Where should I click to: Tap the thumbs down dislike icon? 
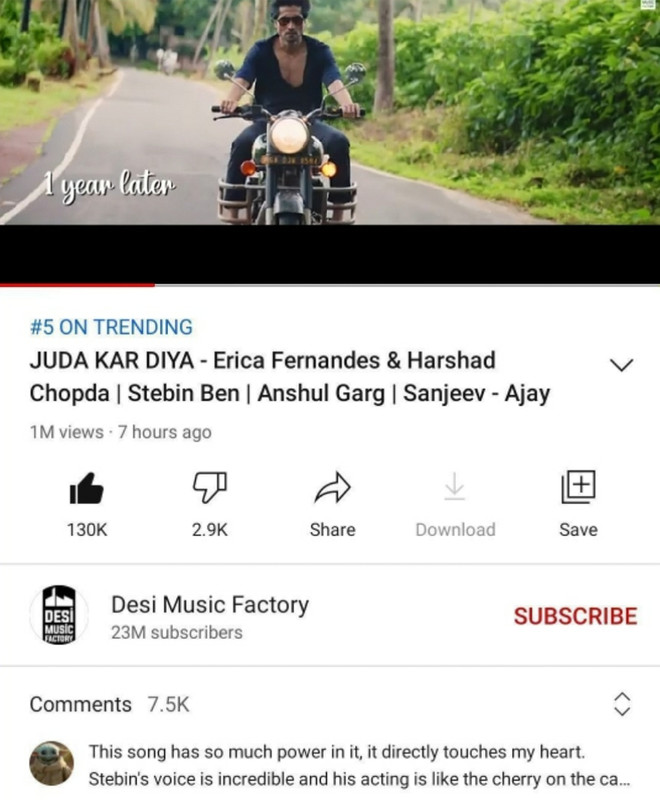[210, 488]
